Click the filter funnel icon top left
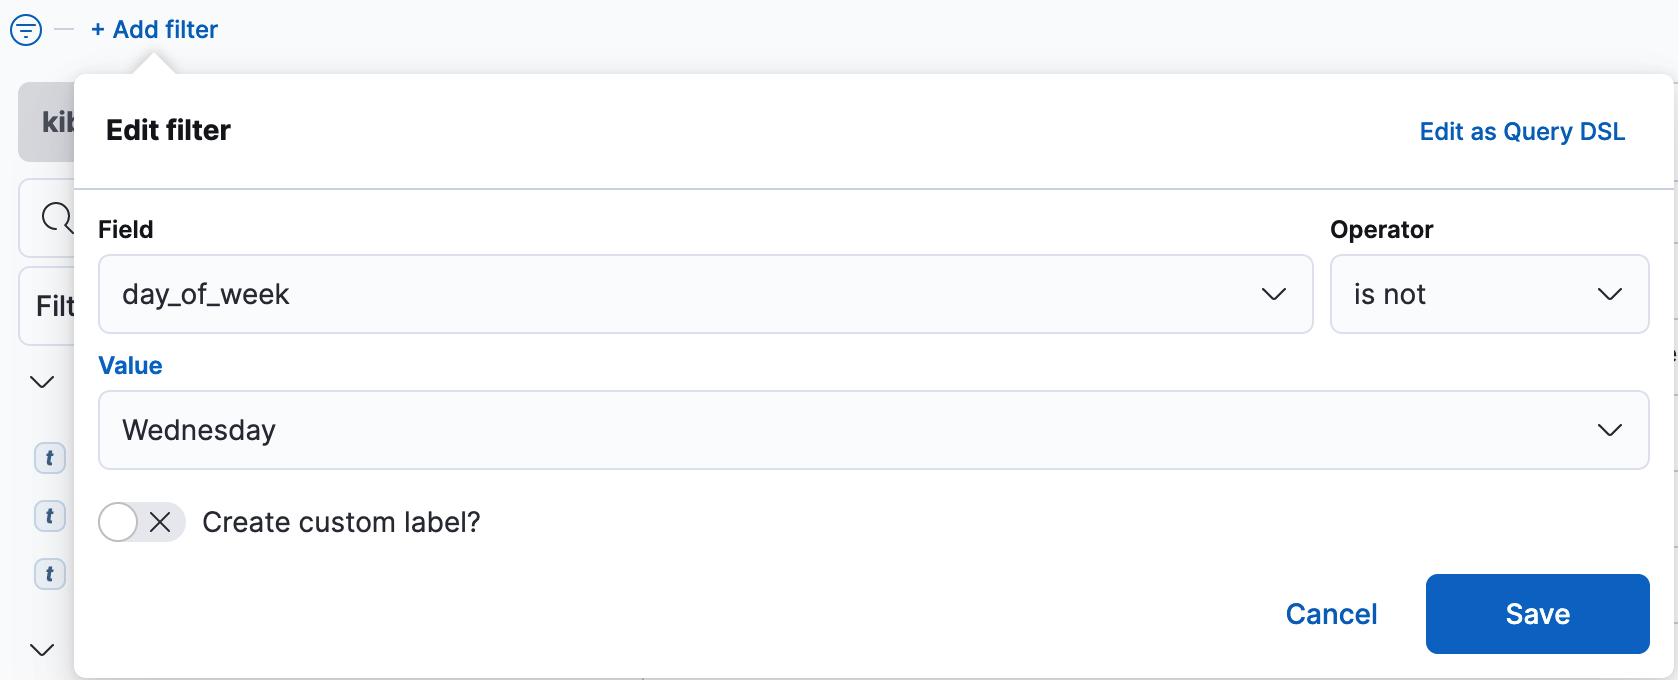The width and height of the screenshot is (1678, 680). [26, 30]
